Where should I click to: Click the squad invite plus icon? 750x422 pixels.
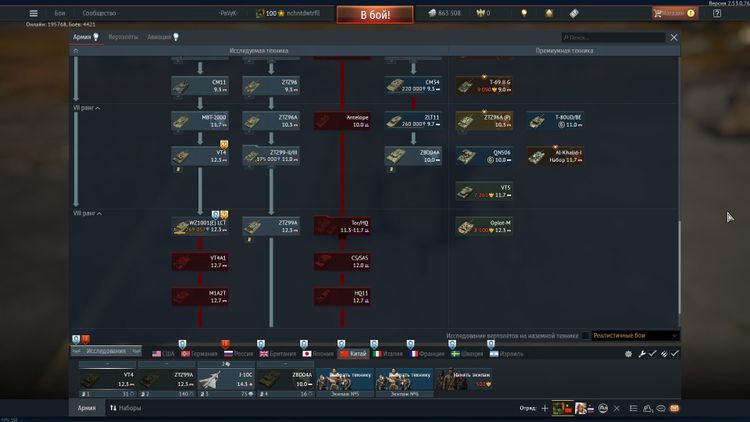[x=545, y=409]
